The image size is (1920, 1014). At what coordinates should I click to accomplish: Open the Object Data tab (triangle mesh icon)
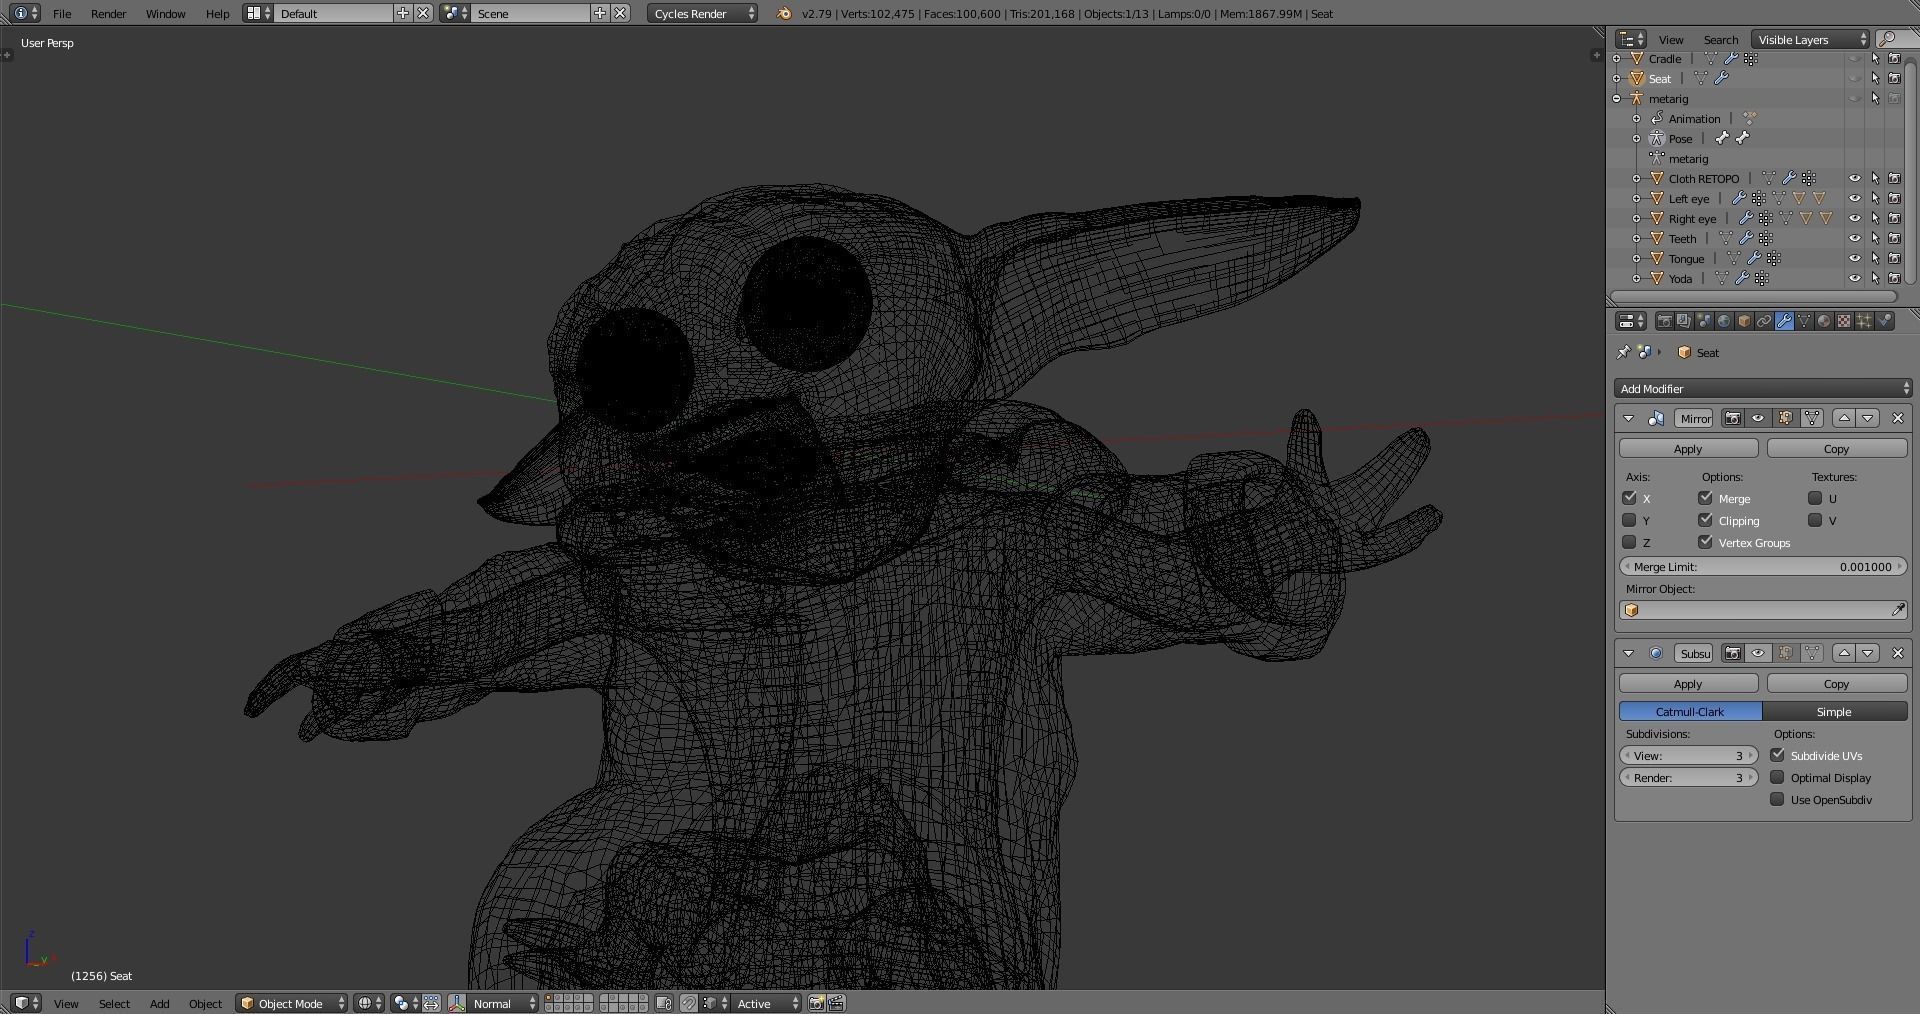1804,321
